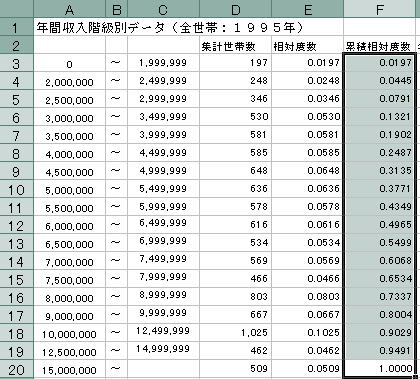
Task: Click cell with value 3,499,999
Action: (163, 117)
